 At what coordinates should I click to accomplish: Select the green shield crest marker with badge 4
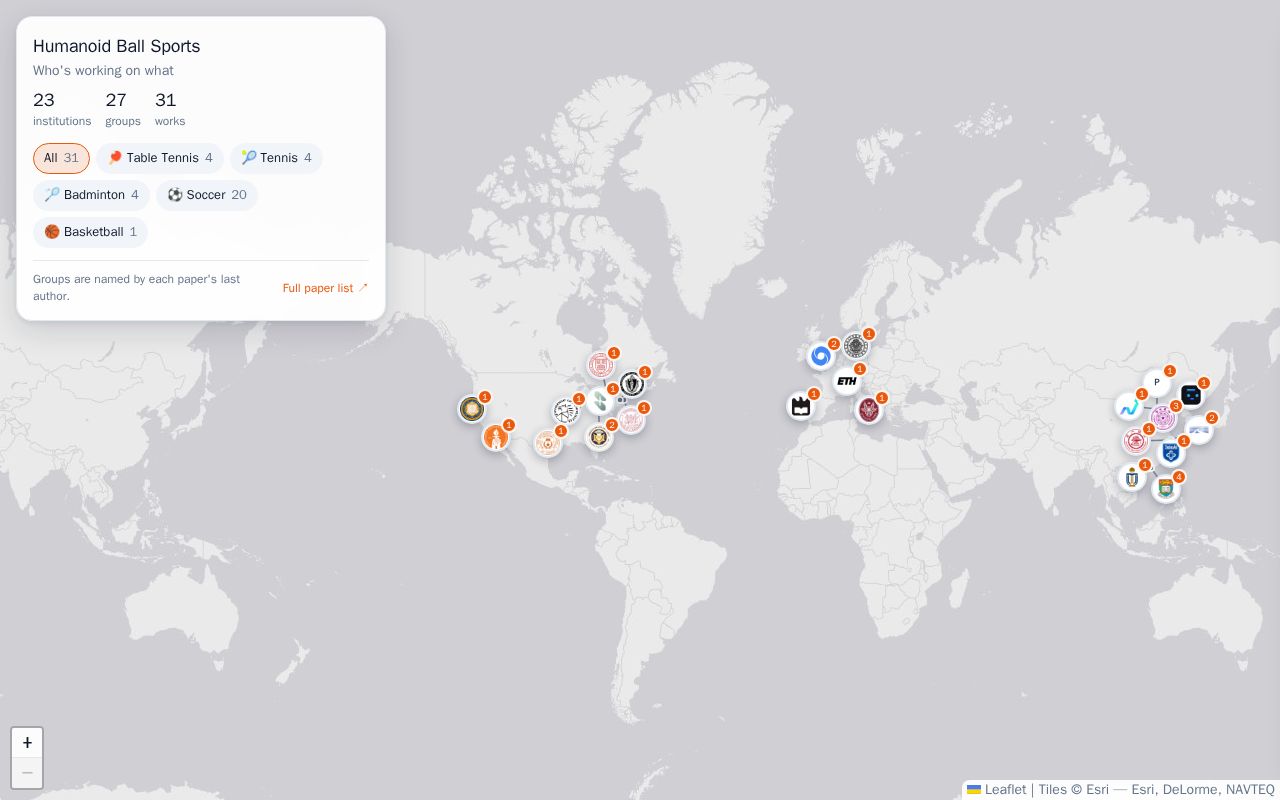pyautogui.click(x=1166, y=489)
